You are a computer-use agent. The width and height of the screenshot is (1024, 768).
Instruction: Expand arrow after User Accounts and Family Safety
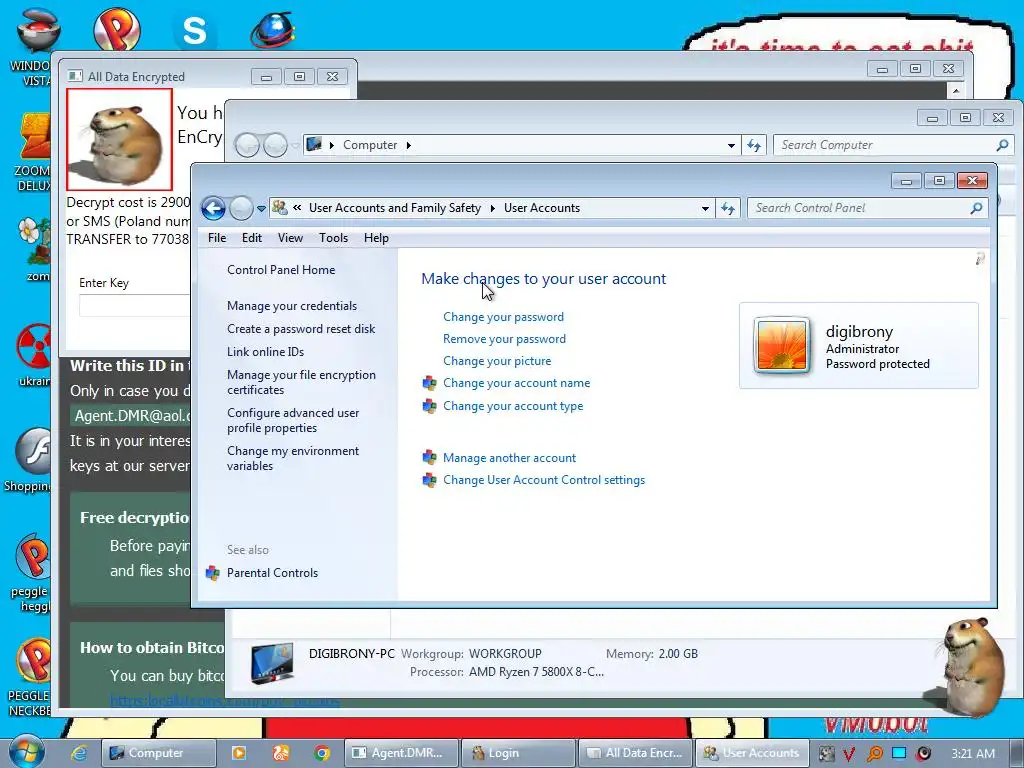pyautogui.click(x=492, y=208)
